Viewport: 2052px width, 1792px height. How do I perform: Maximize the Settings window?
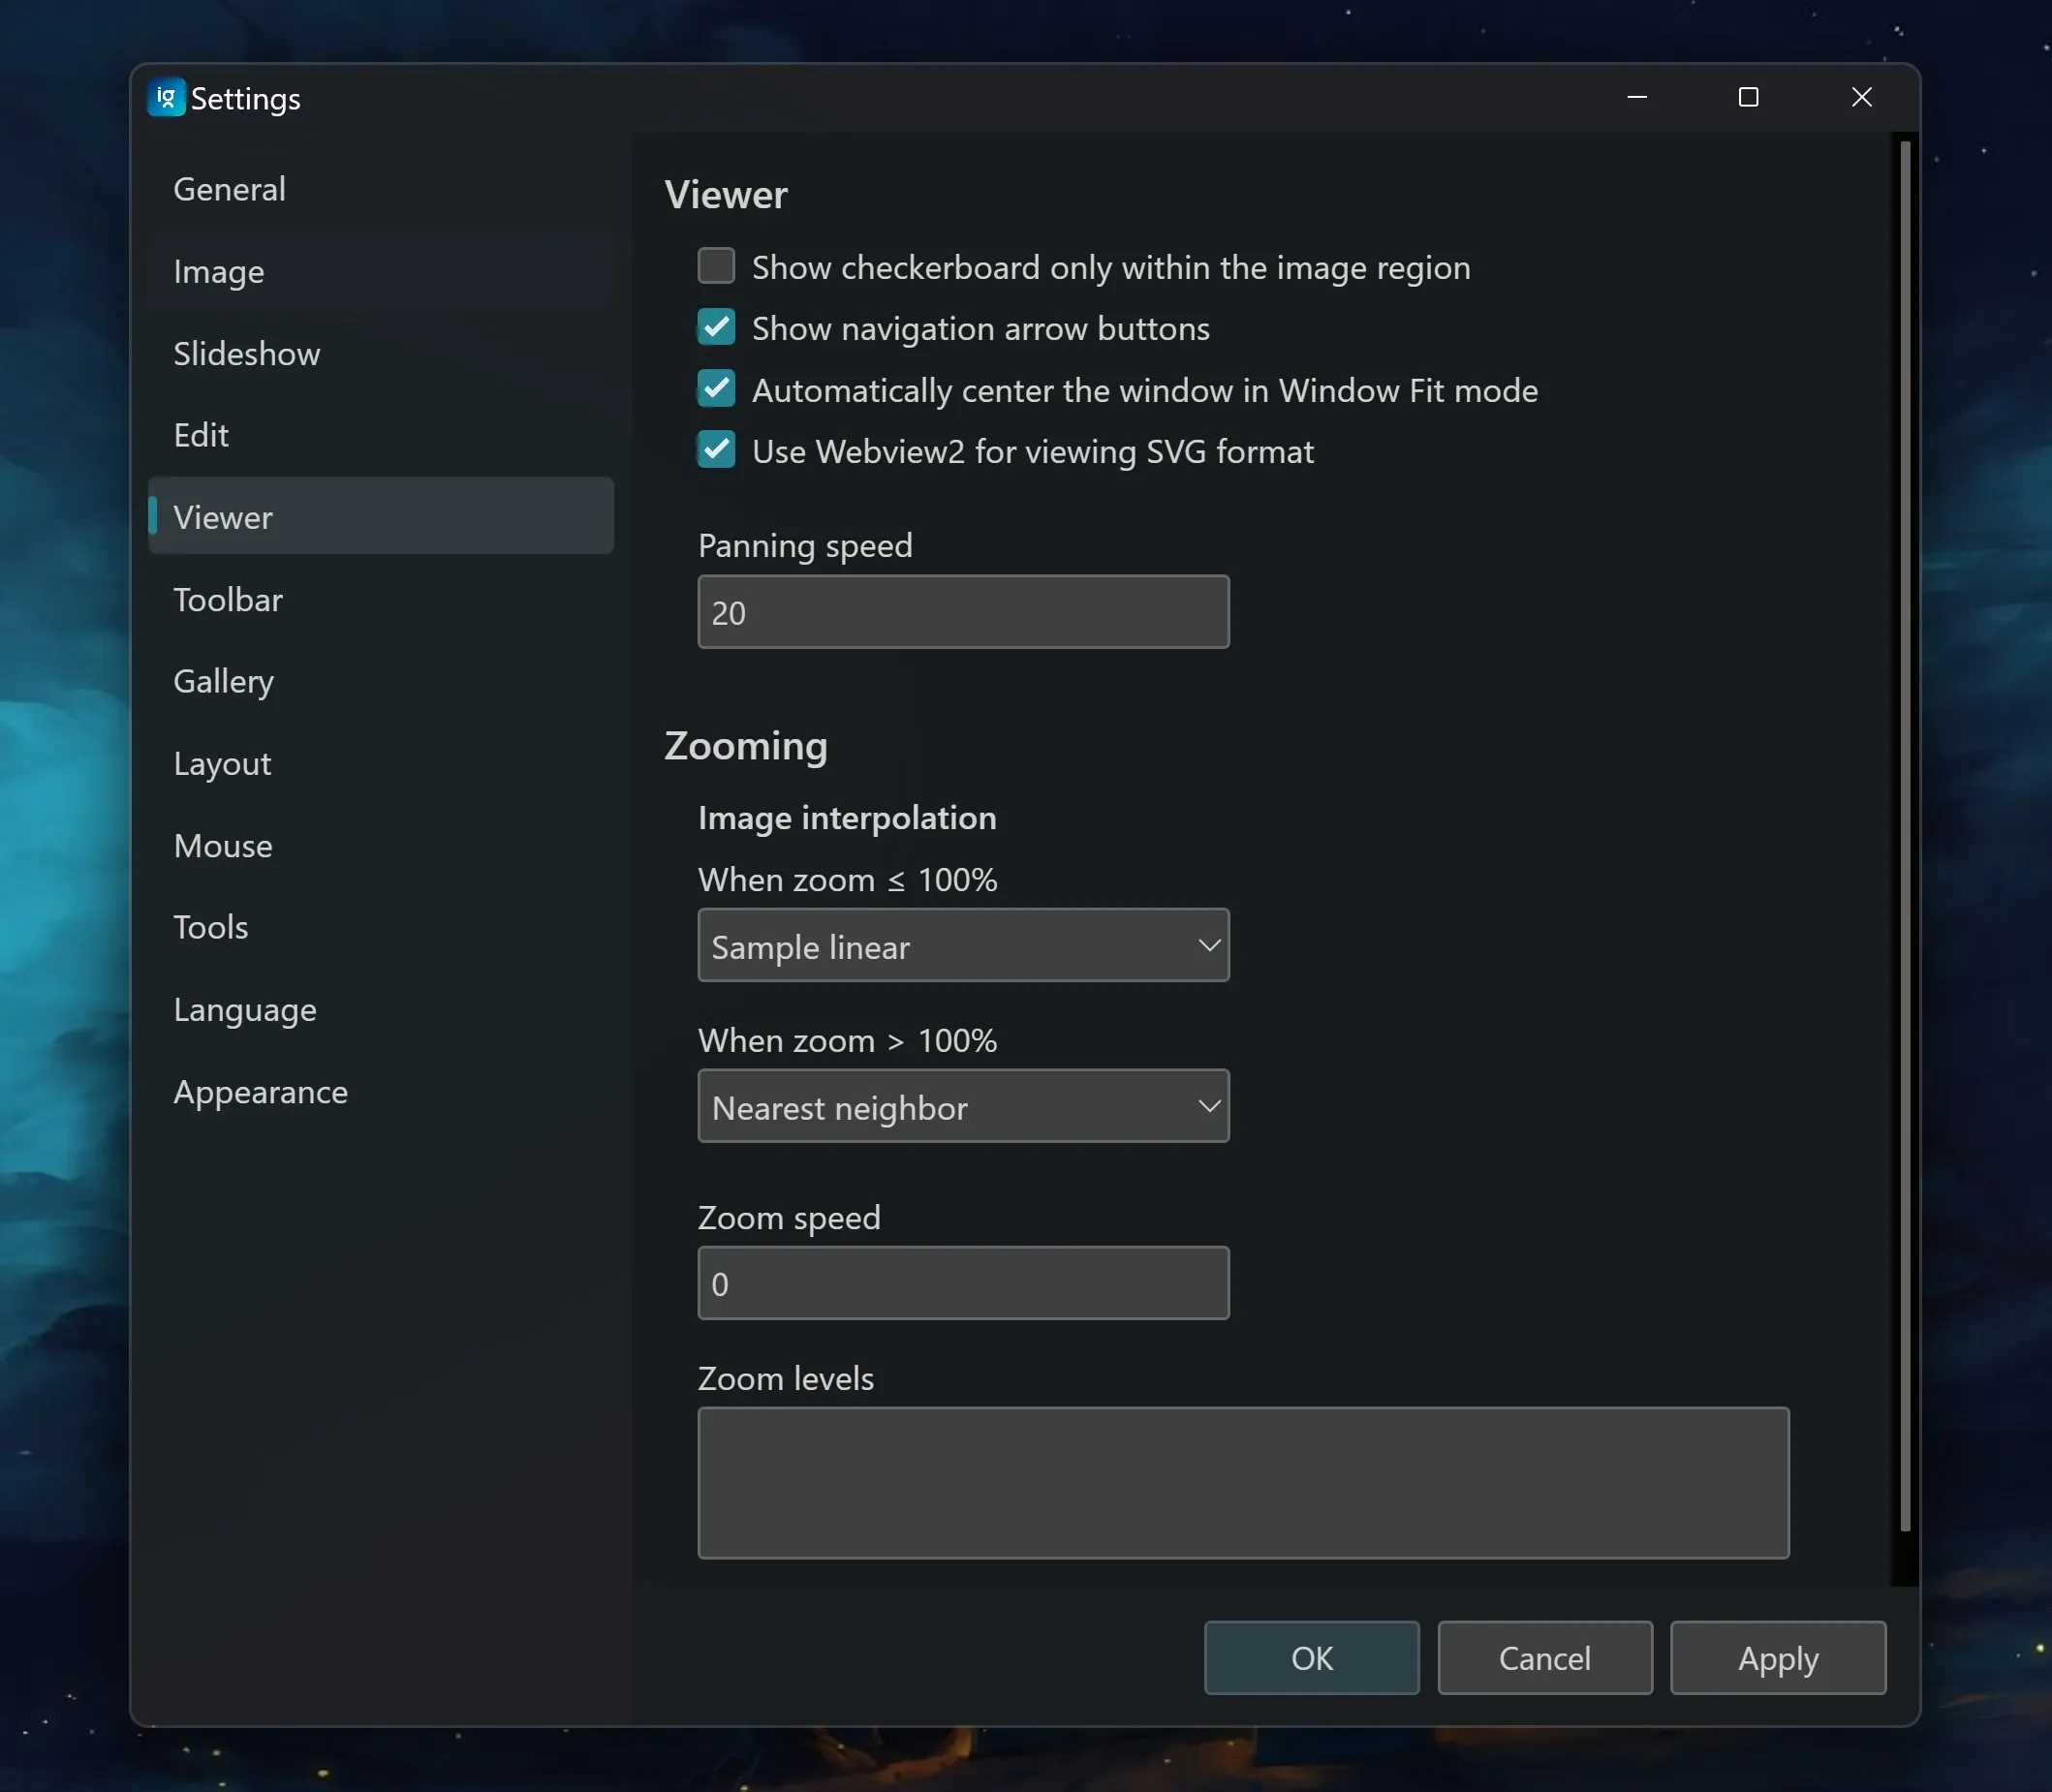1748,97
